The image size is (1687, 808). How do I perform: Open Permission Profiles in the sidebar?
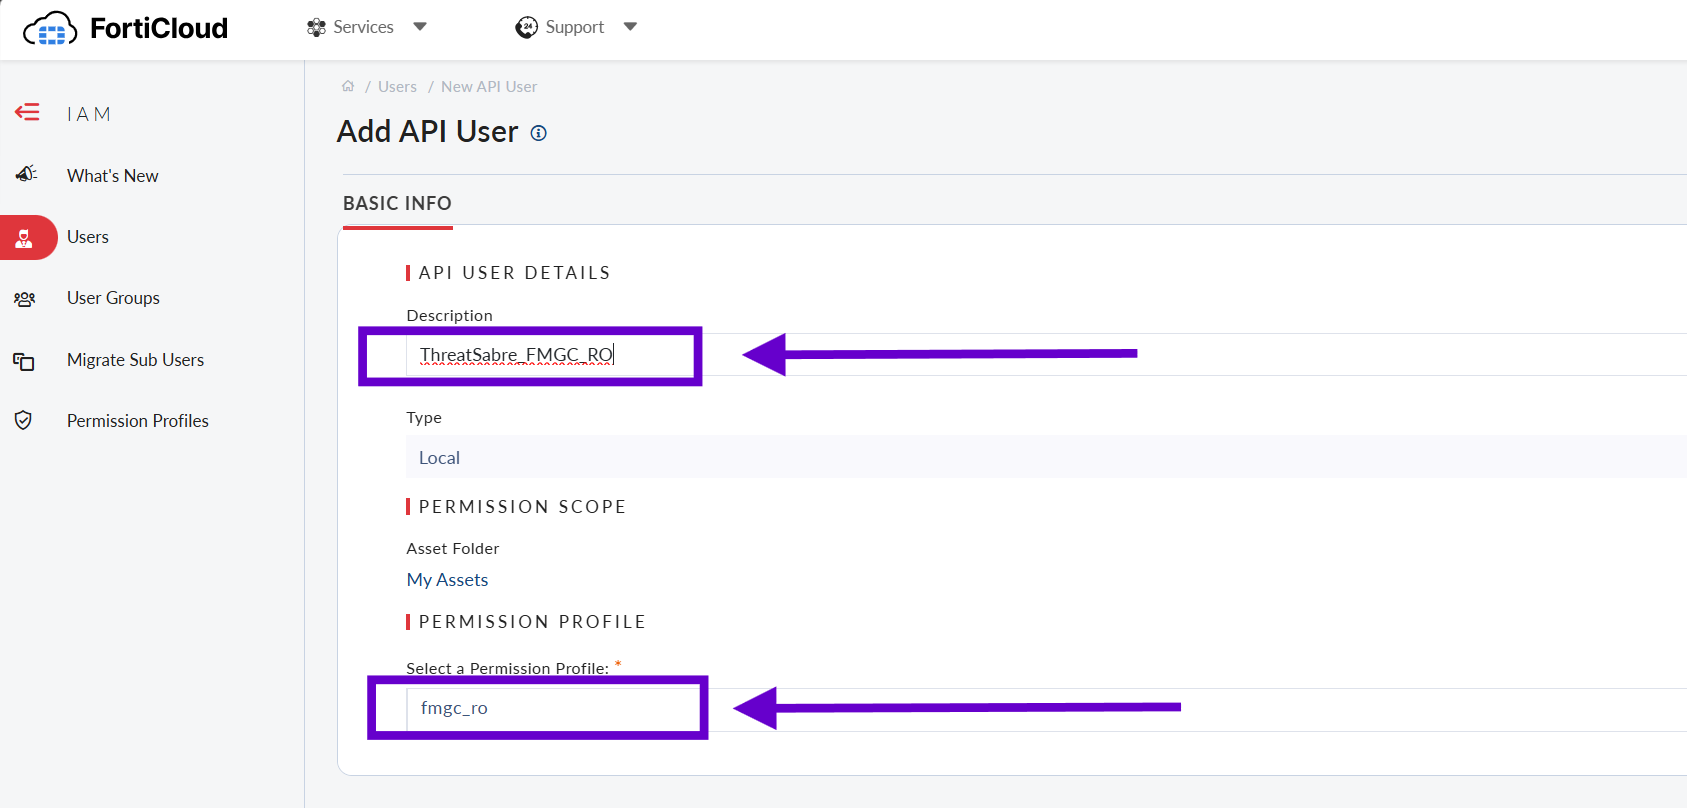pyautogui.click(x=138, y=421)
